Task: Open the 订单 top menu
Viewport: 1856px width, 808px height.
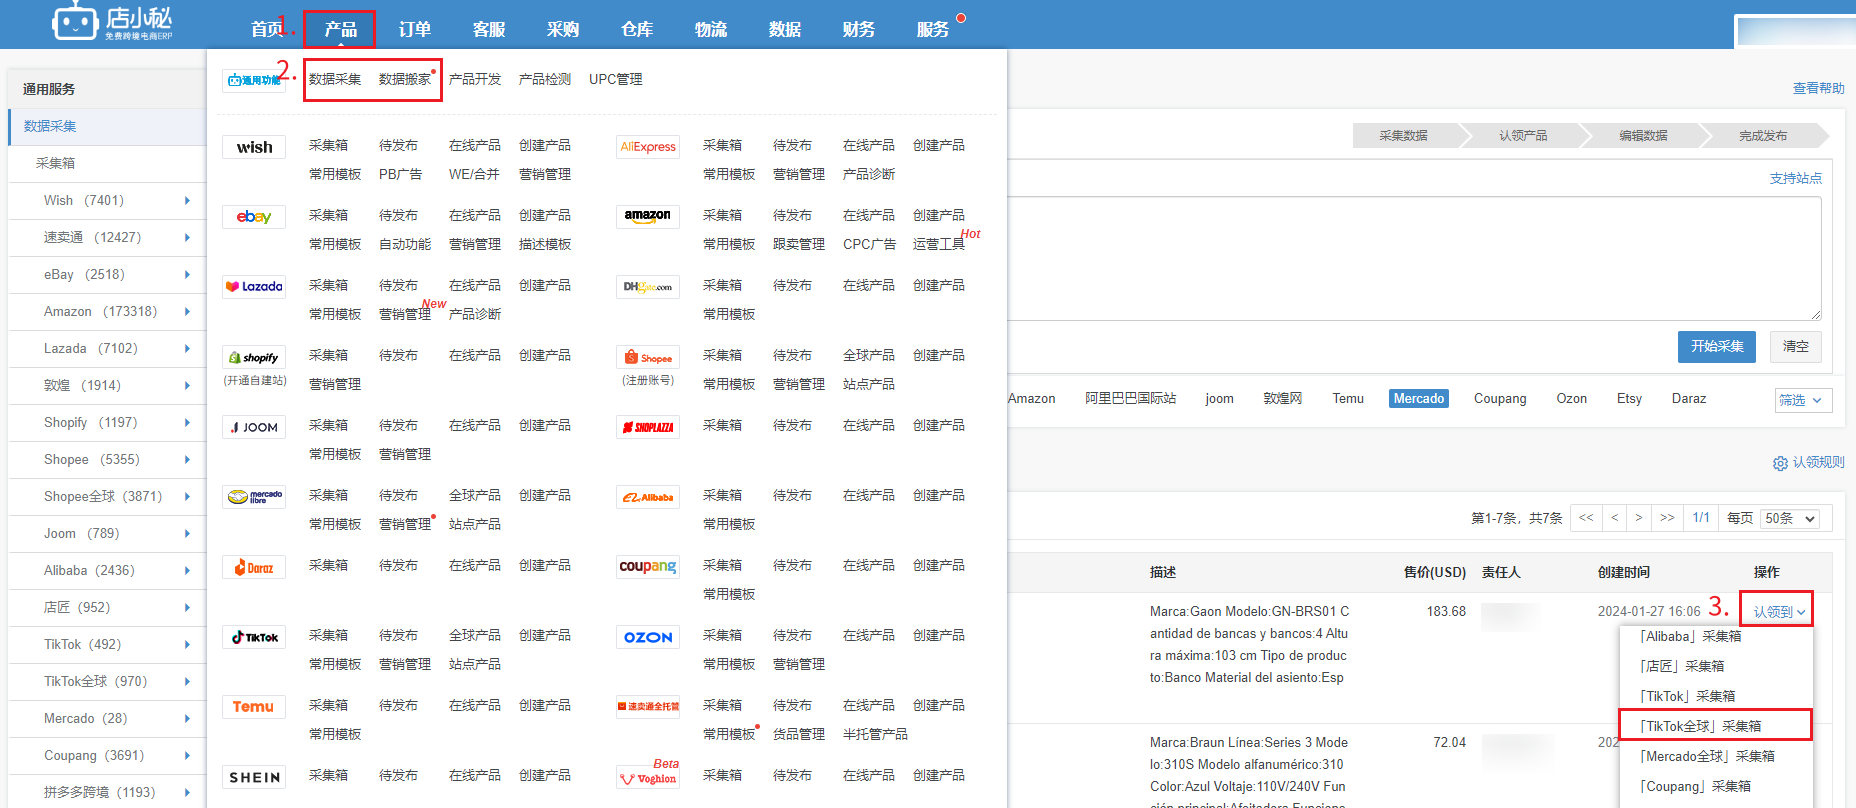Action: click(x=414, y=29)
